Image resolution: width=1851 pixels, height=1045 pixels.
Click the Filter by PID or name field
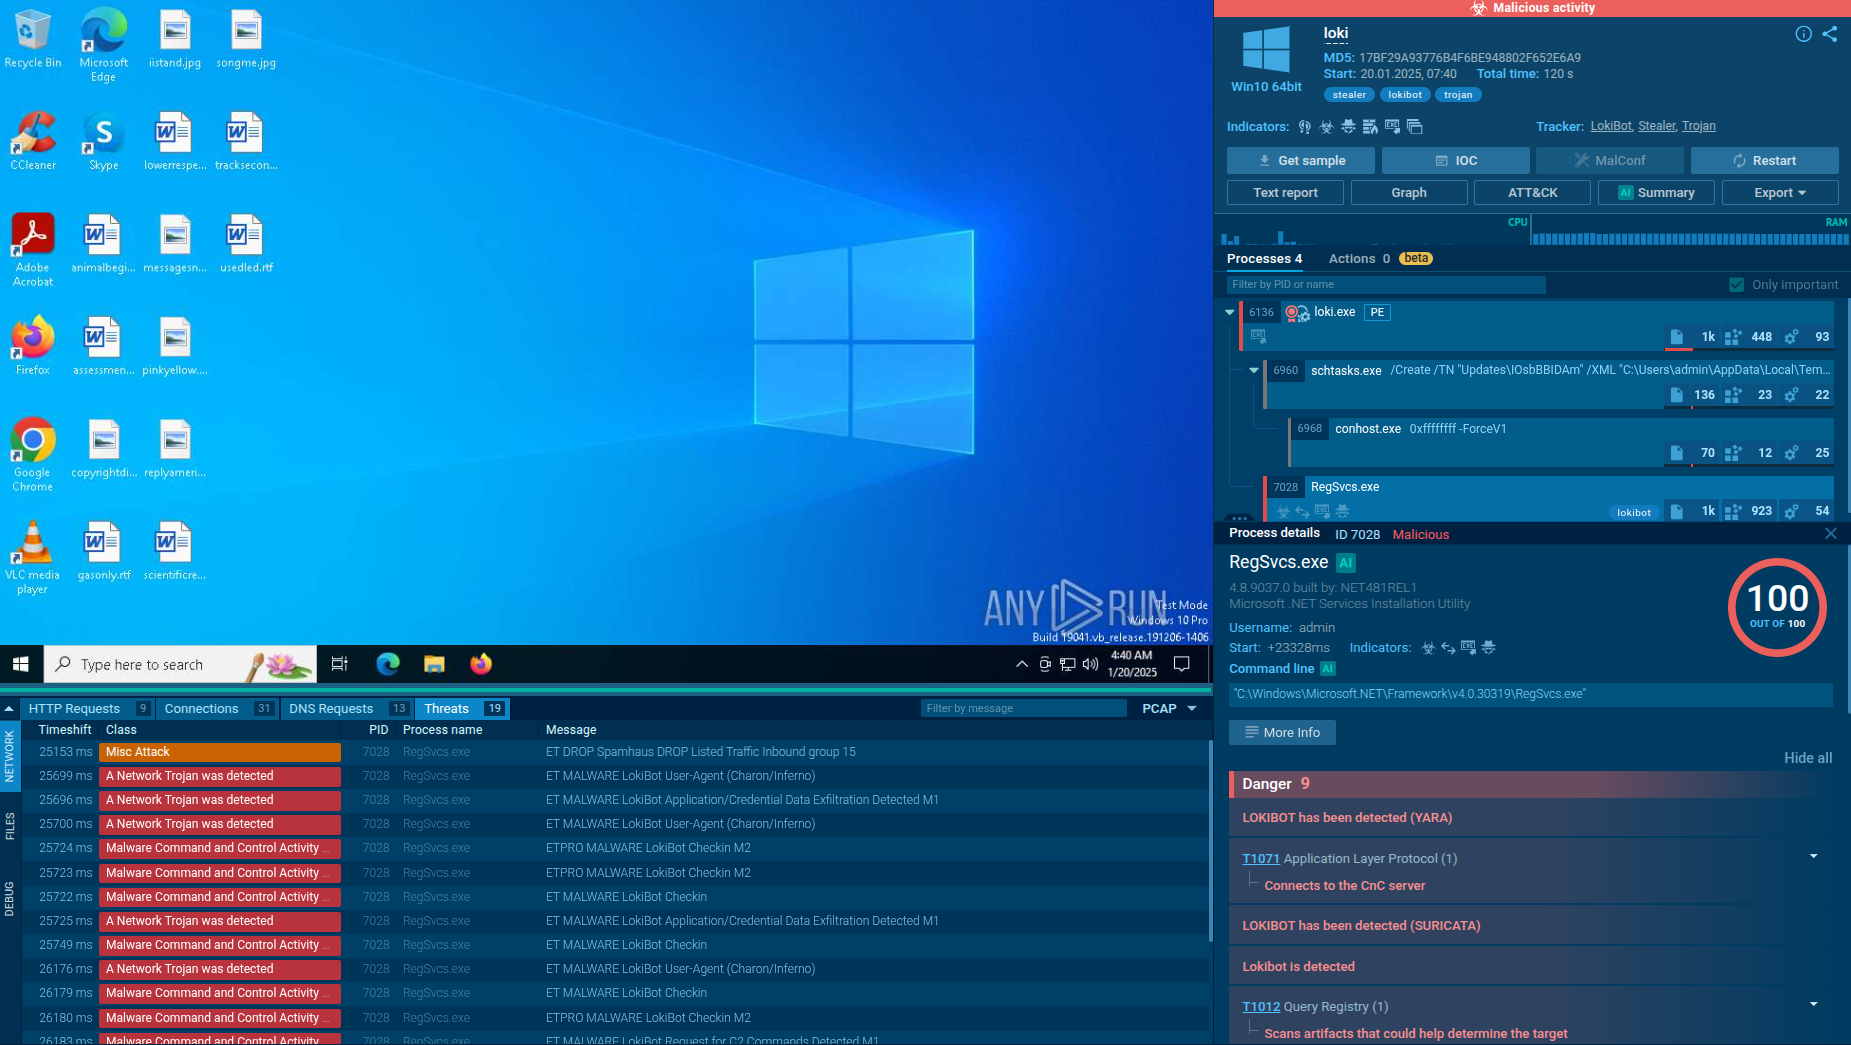pyautogui.click(x=1385, y=285)
